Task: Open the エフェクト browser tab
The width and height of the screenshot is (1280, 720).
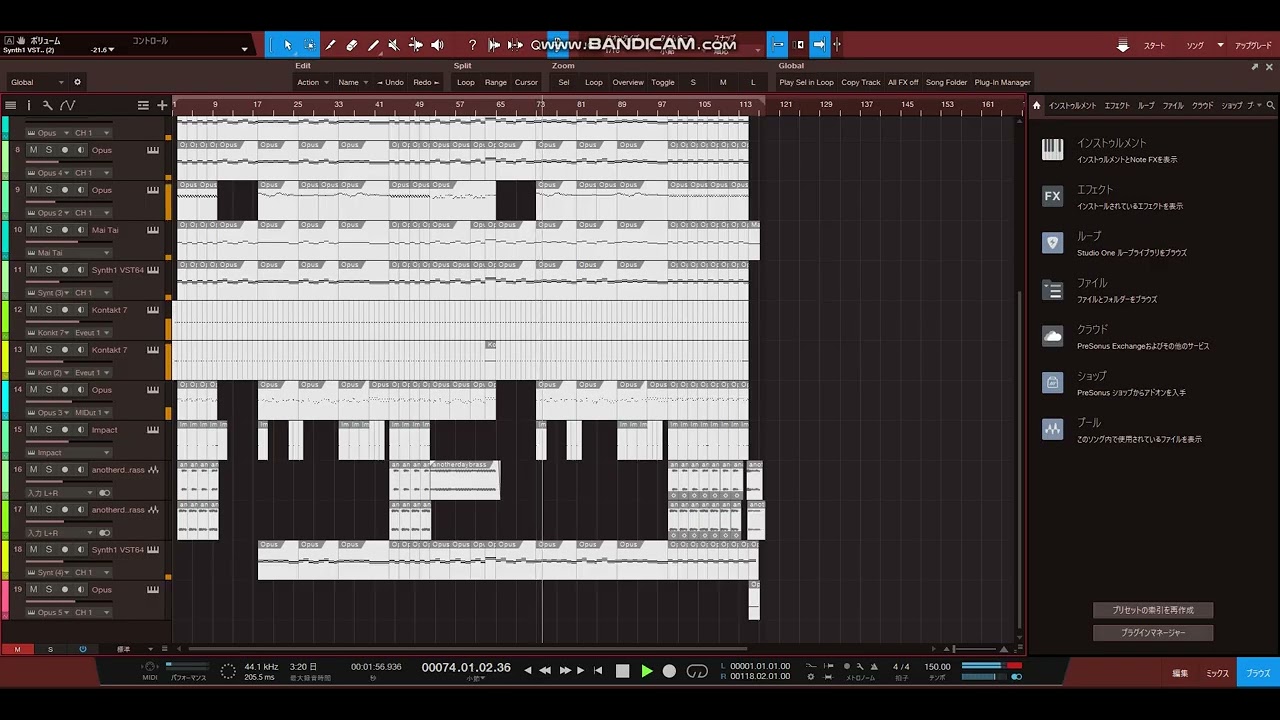Action: [x=1117, y=105]
